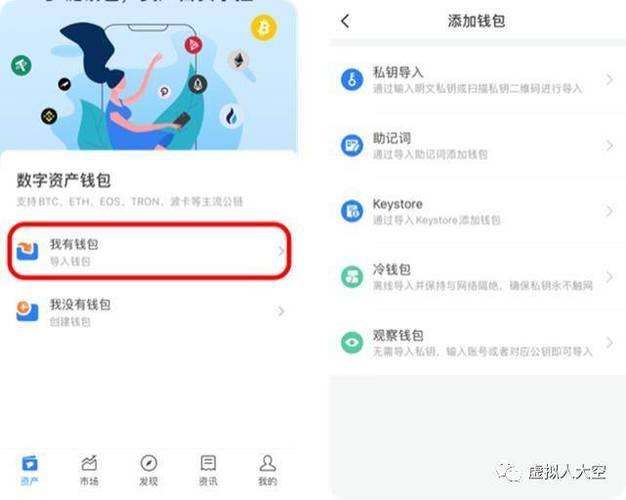Click the Bitcoin coin in illustration
The width and height of the screenshot is (626, 500).
[264, 28]
